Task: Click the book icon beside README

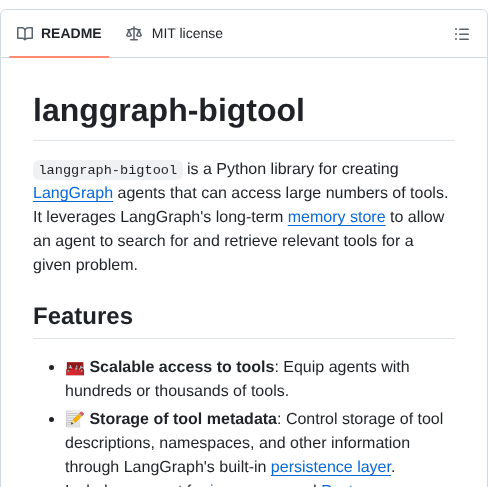Action: (x=25, y=34)
